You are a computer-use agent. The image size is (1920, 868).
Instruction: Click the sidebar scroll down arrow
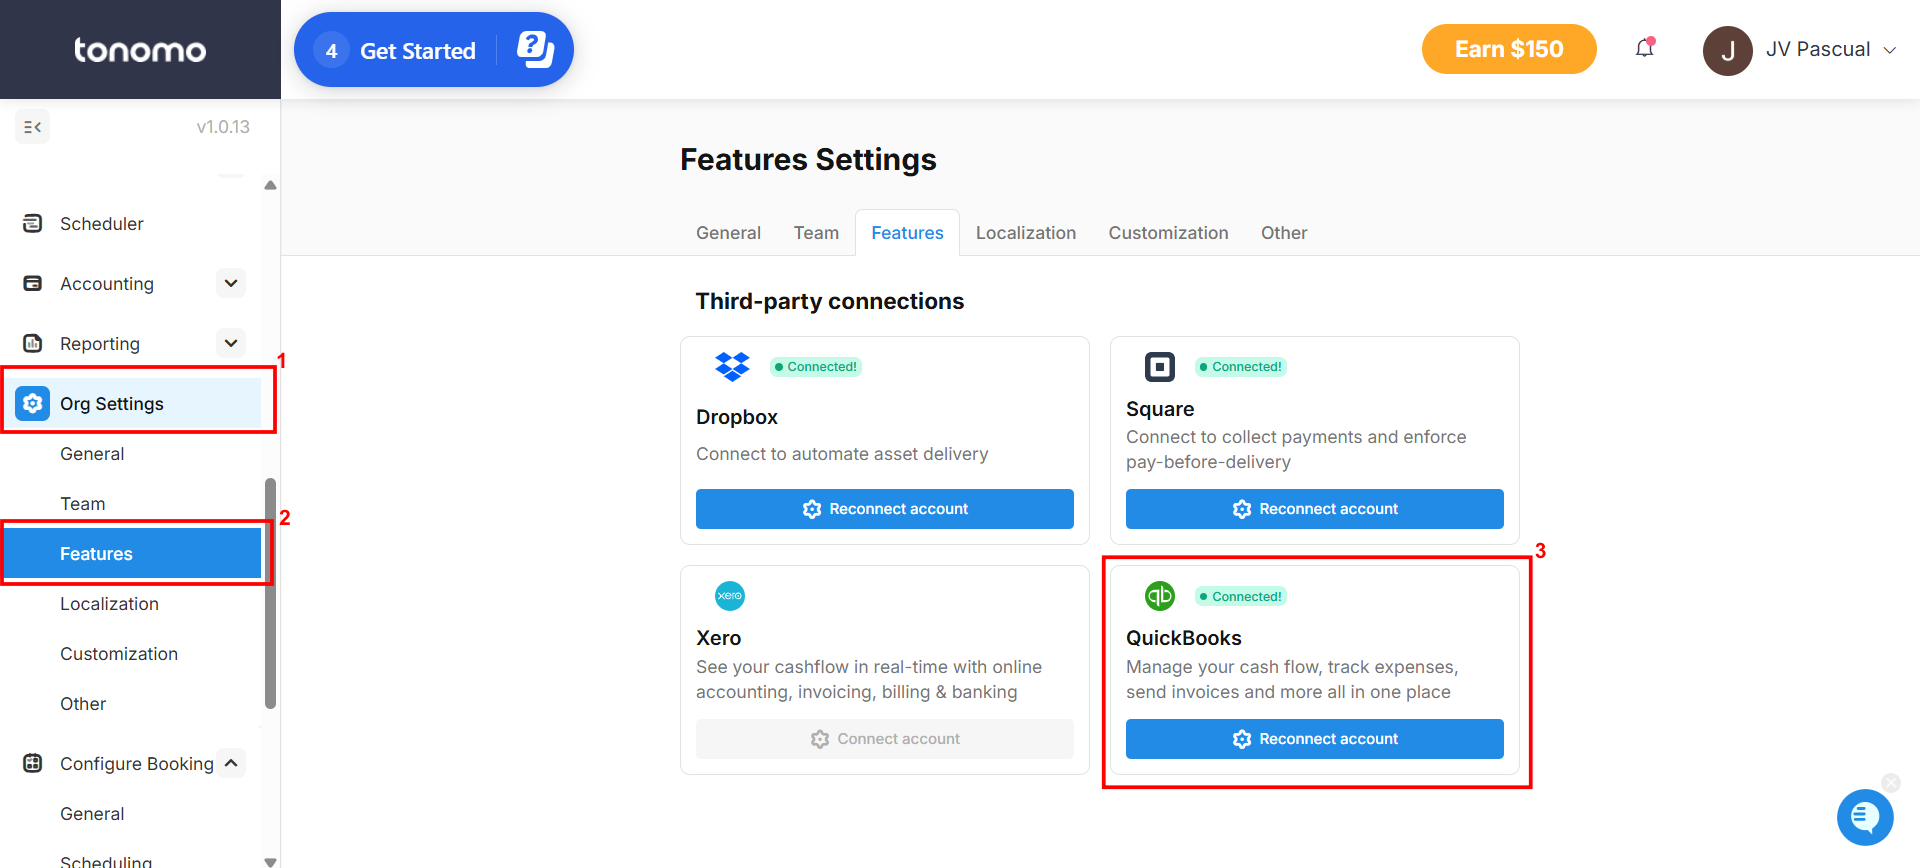click(x=270, y=861)
